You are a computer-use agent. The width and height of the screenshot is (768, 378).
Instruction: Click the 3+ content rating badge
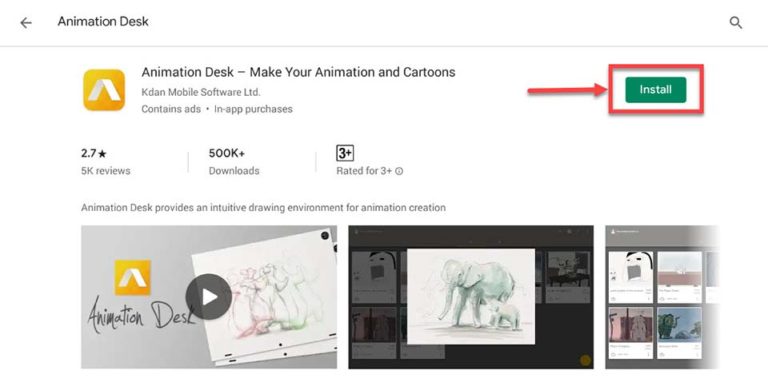point(345,153)
